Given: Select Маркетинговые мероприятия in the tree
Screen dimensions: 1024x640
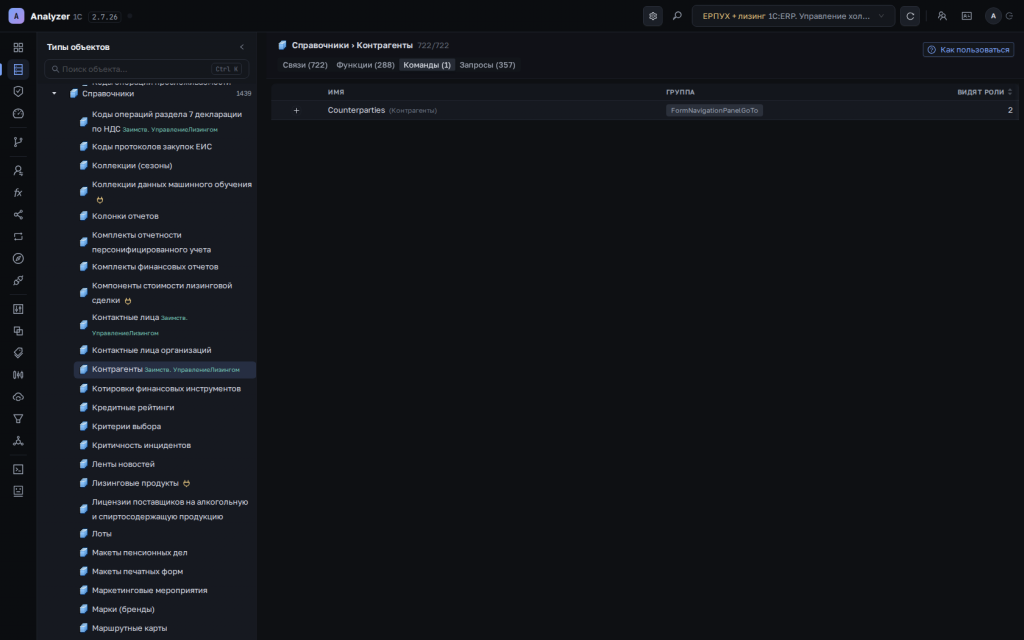Looking at the screenshot, I should [x=150, y=590].
